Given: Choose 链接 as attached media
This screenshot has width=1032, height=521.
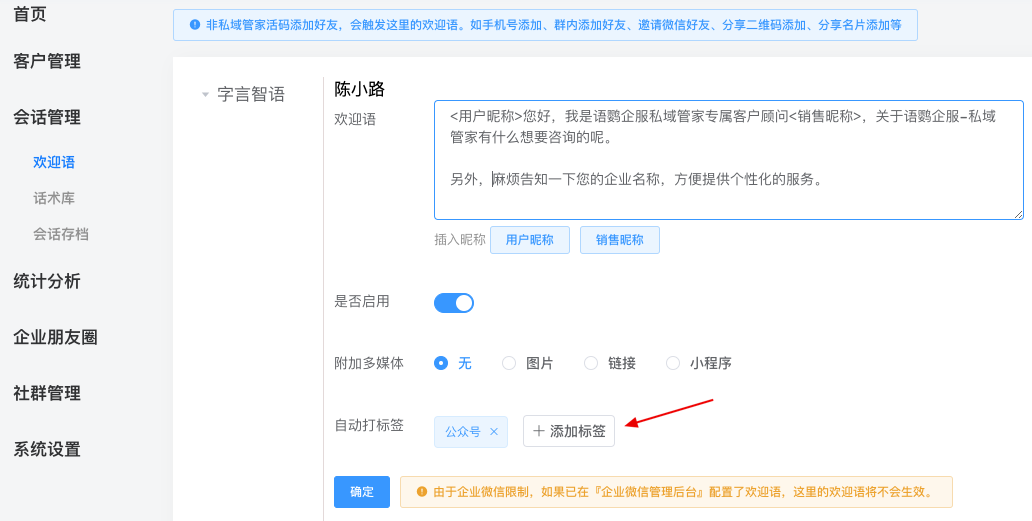Looking at the screenshot, I should (591, 363).
